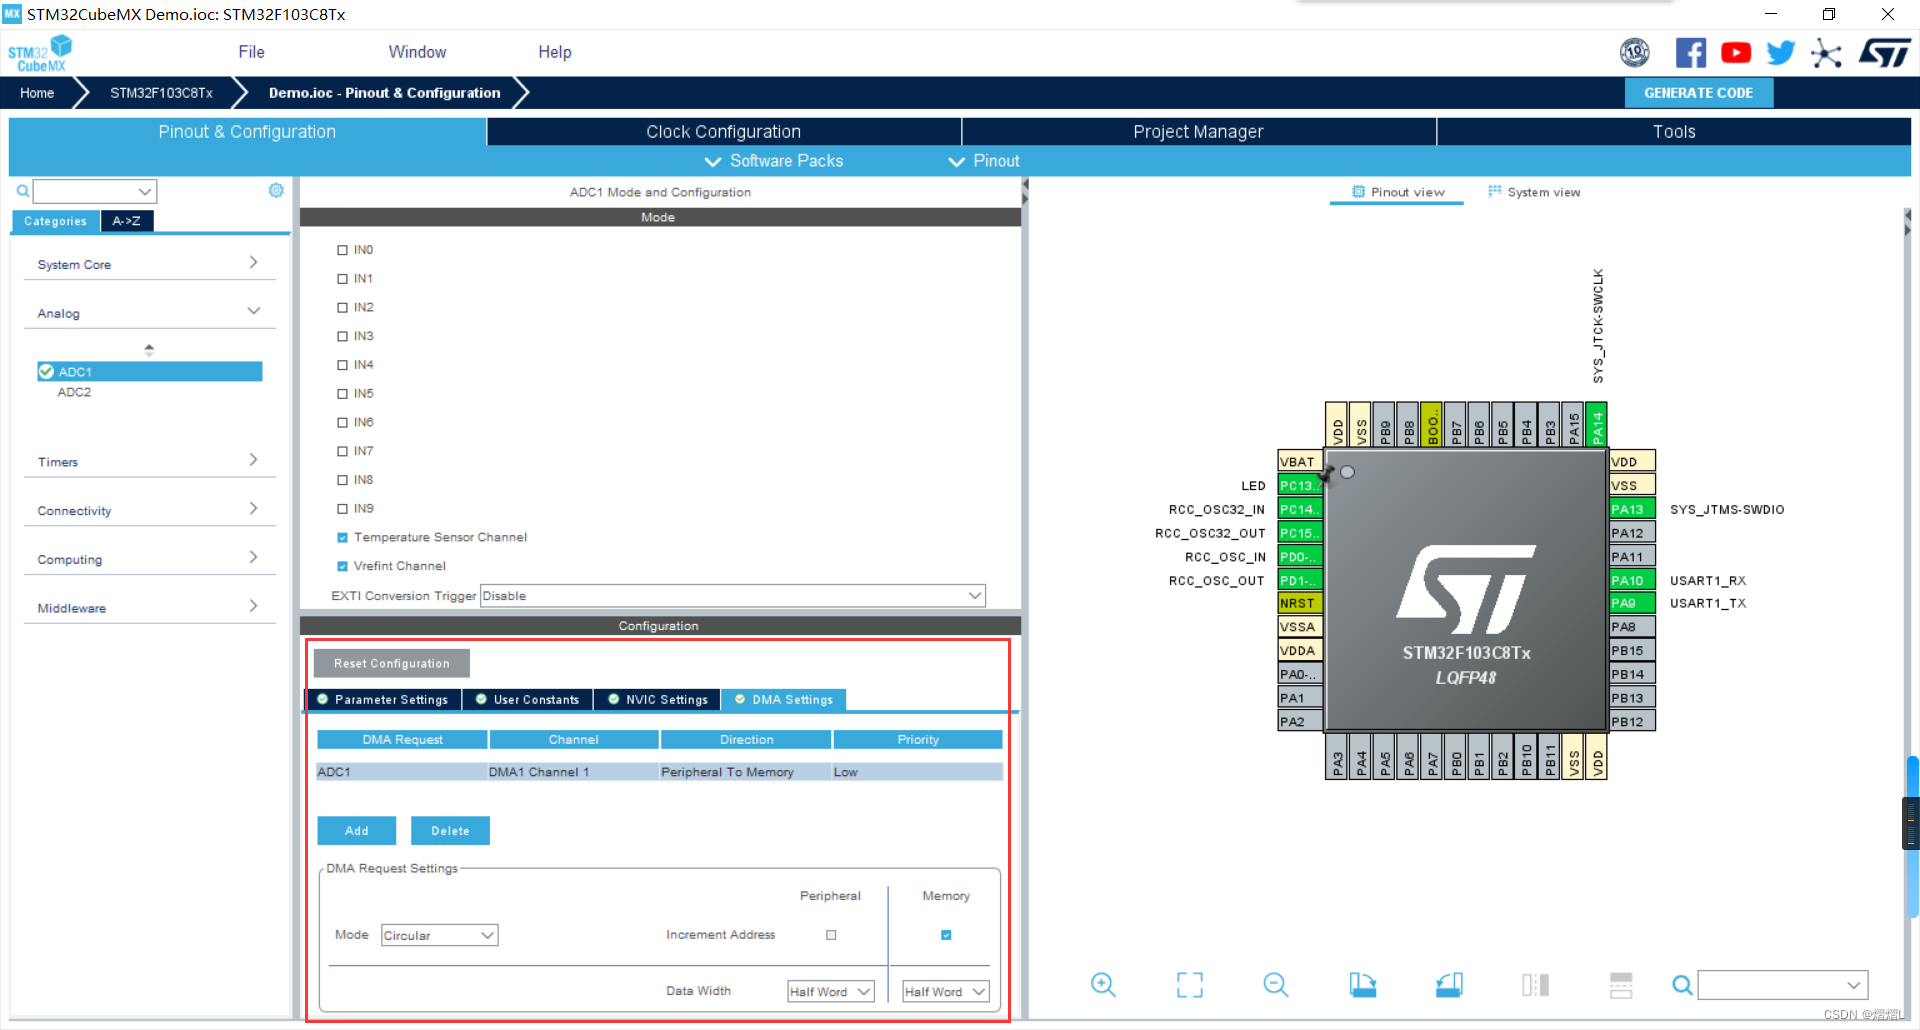The width and height of the screenshot is (1920, 1030).
Task: Click the STM32CubeMX logo
Action: point(40,53)
